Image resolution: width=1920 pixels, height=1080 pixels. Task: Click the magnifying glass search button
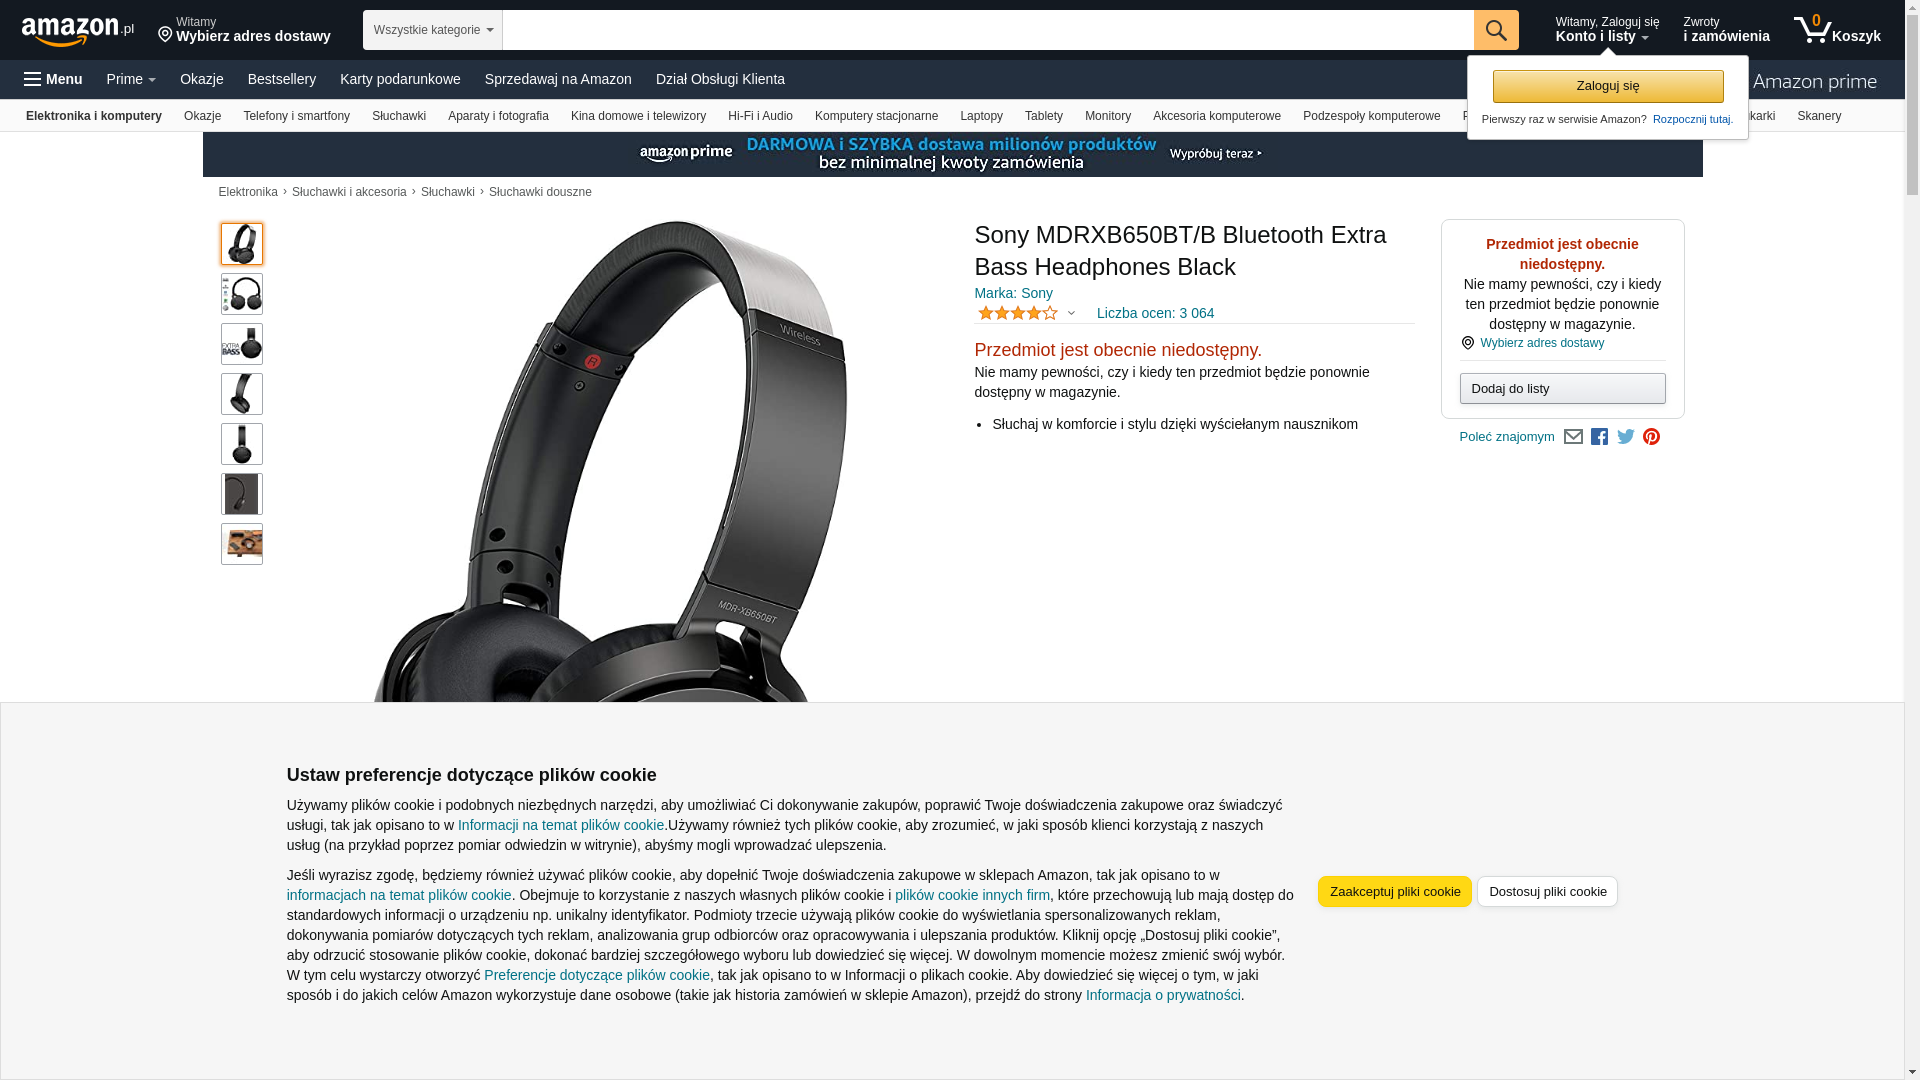pos(1495,30)
